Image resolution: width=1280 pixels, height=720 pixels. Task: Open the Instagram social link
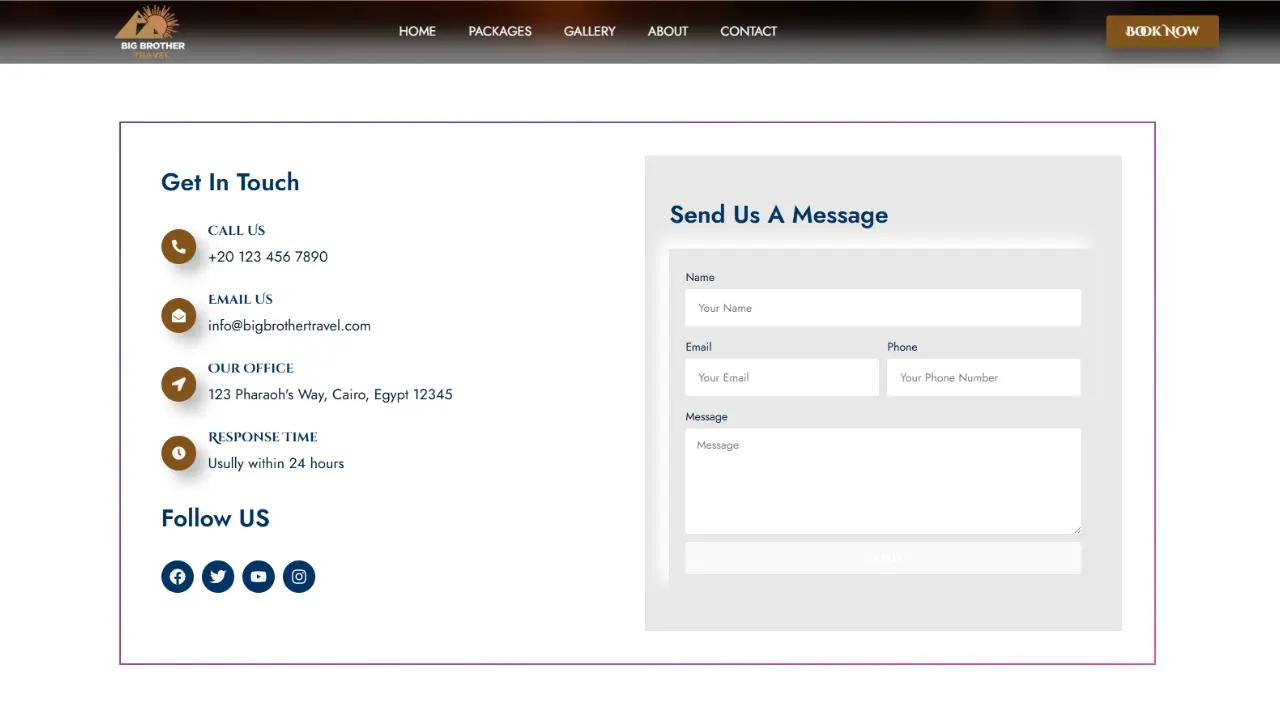coord(299,576)
